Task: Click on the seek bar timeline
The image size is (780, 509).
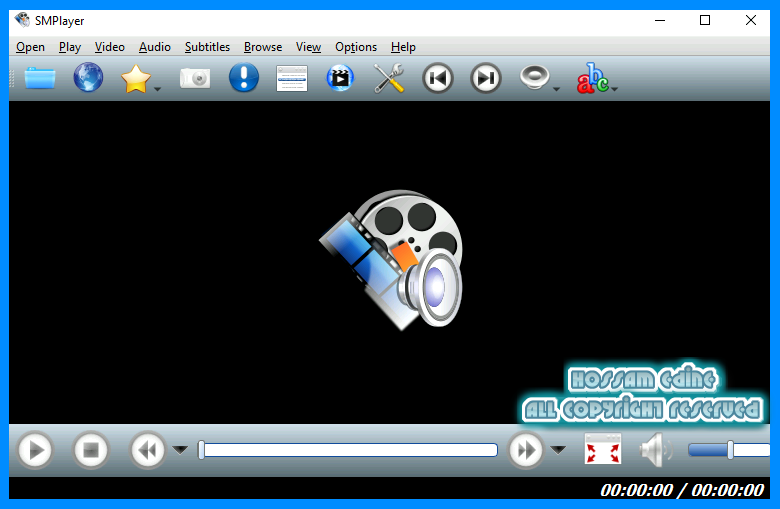Action: click(348, 450)
